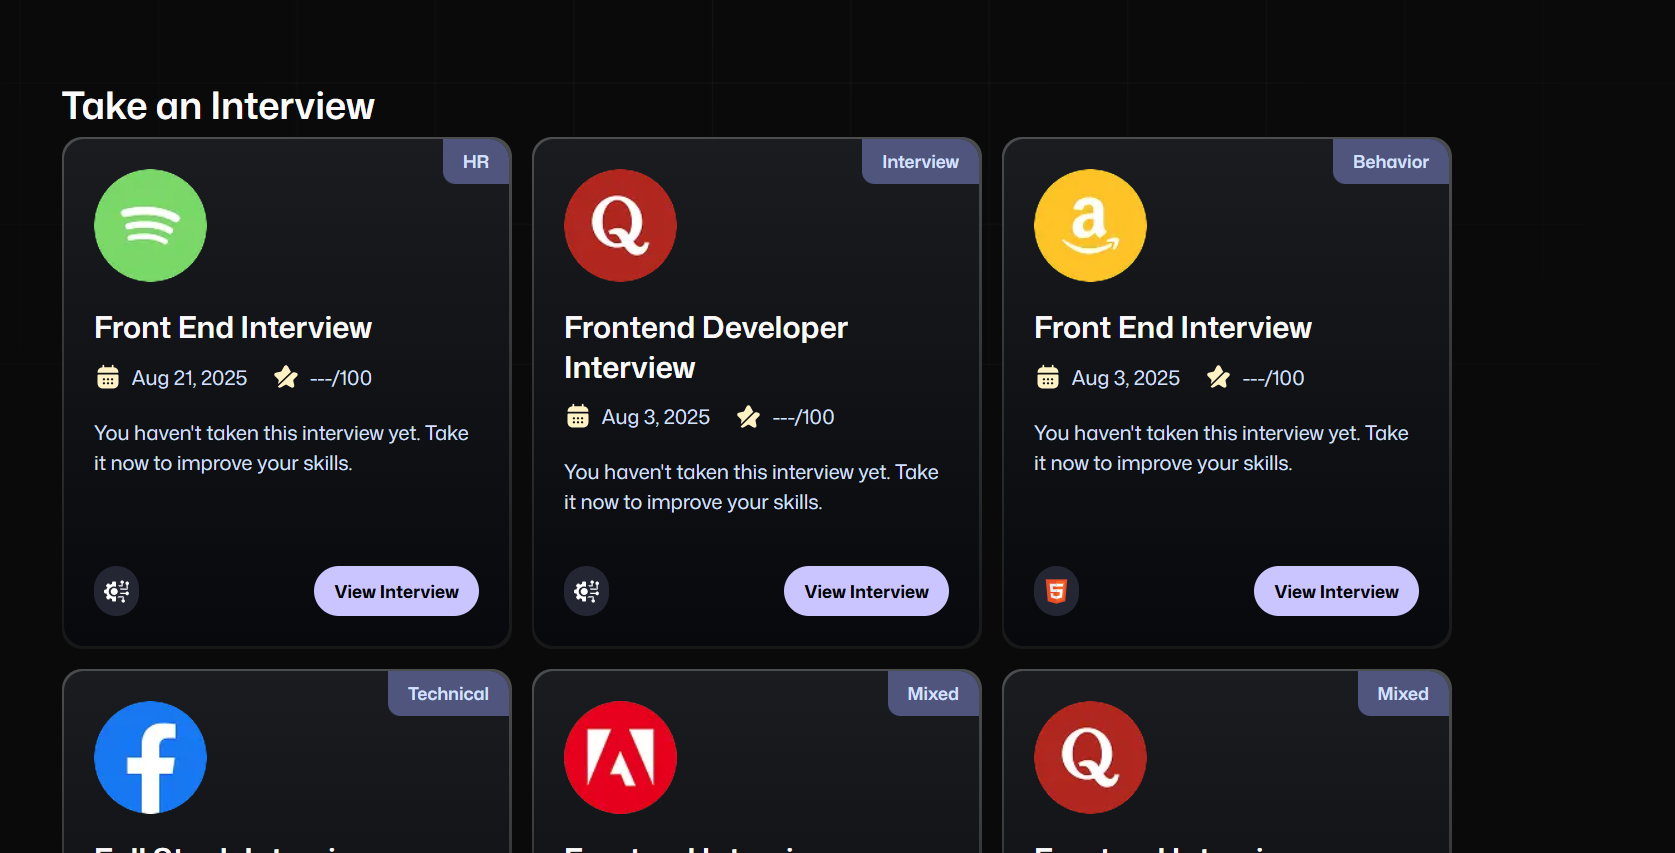1675x853 pixels.
Task: Click description text on Amazon Behavior card
Action: 1221,448
